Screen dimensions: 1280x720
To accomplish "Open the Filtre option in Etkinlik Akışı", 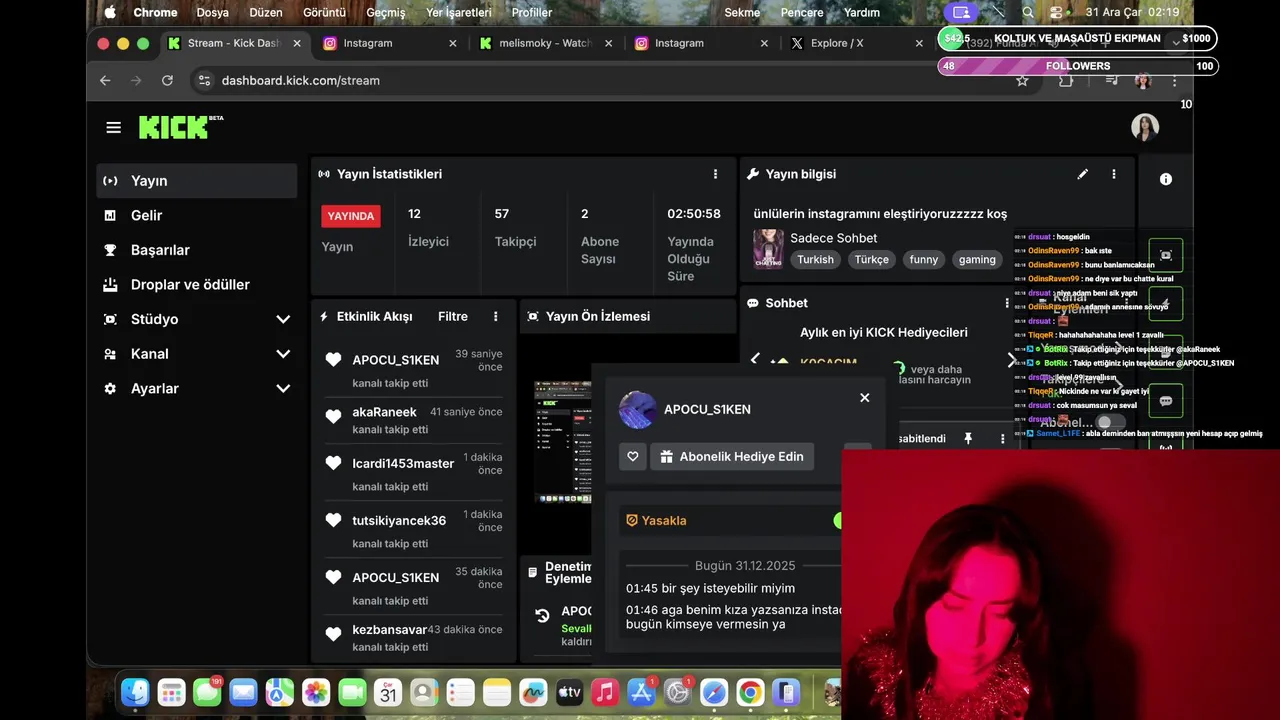I will 453,316.
